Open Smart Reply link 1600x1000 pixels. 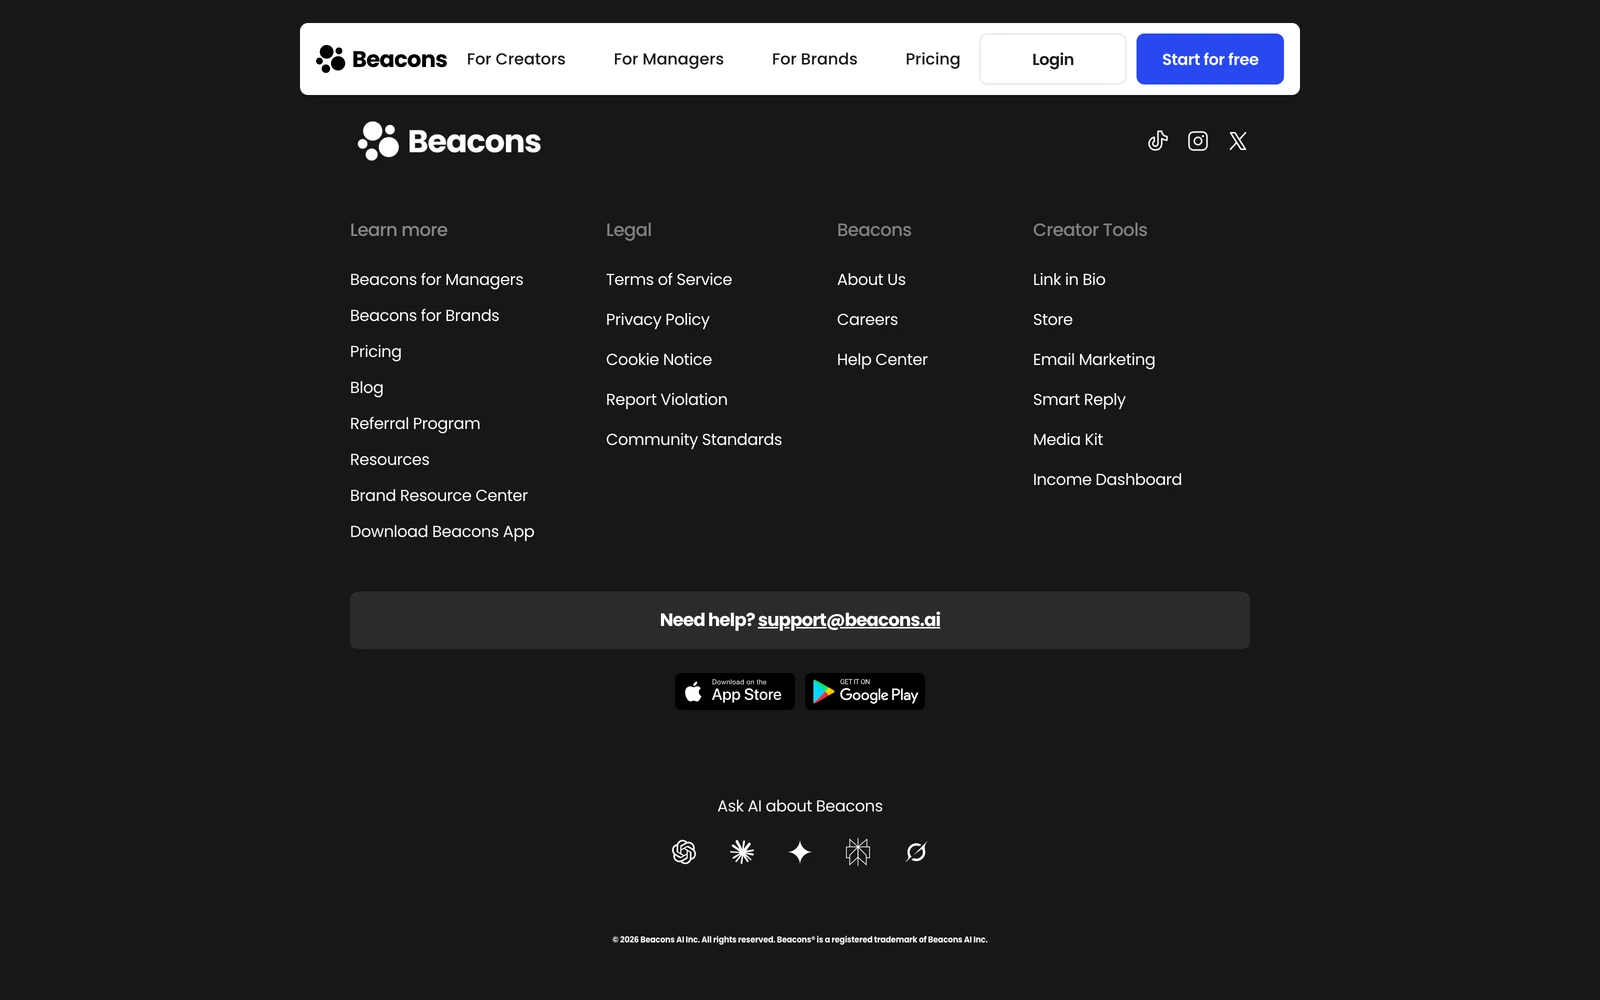(1079, 399)
